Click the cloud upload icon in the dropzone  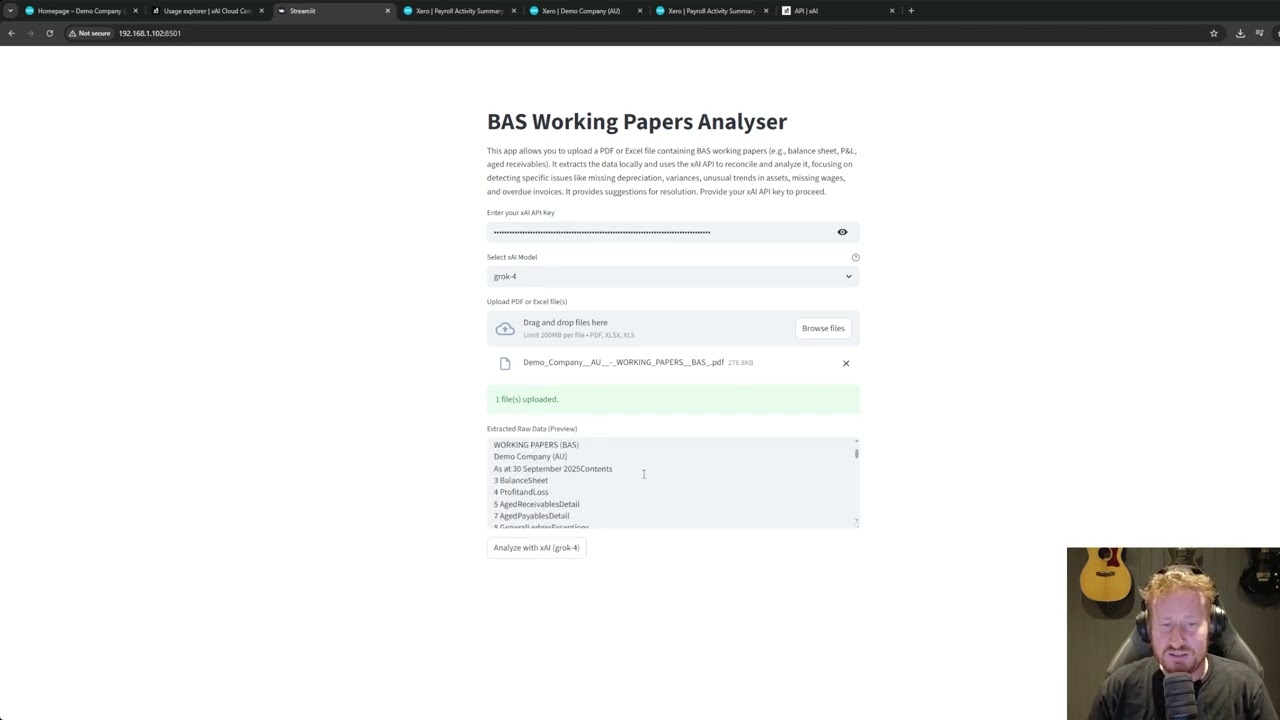[505, 329]
